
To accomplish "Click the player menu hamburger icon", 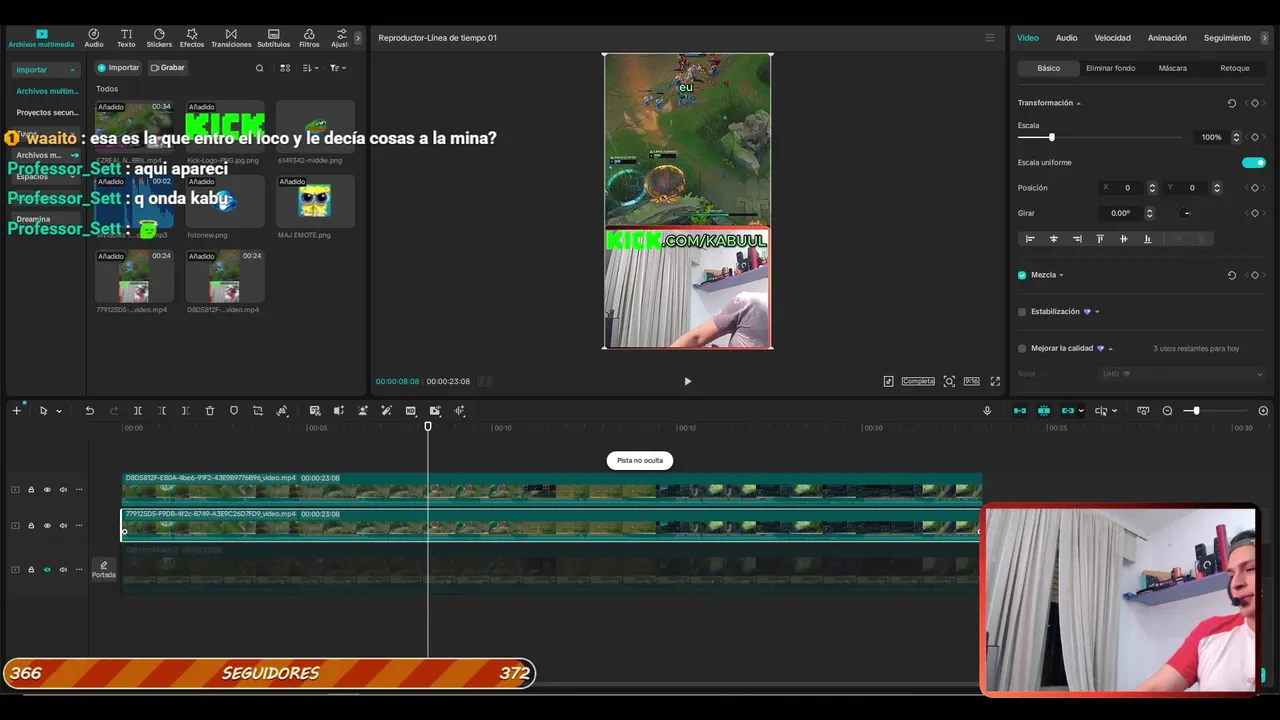I will [x=990, y=38].
